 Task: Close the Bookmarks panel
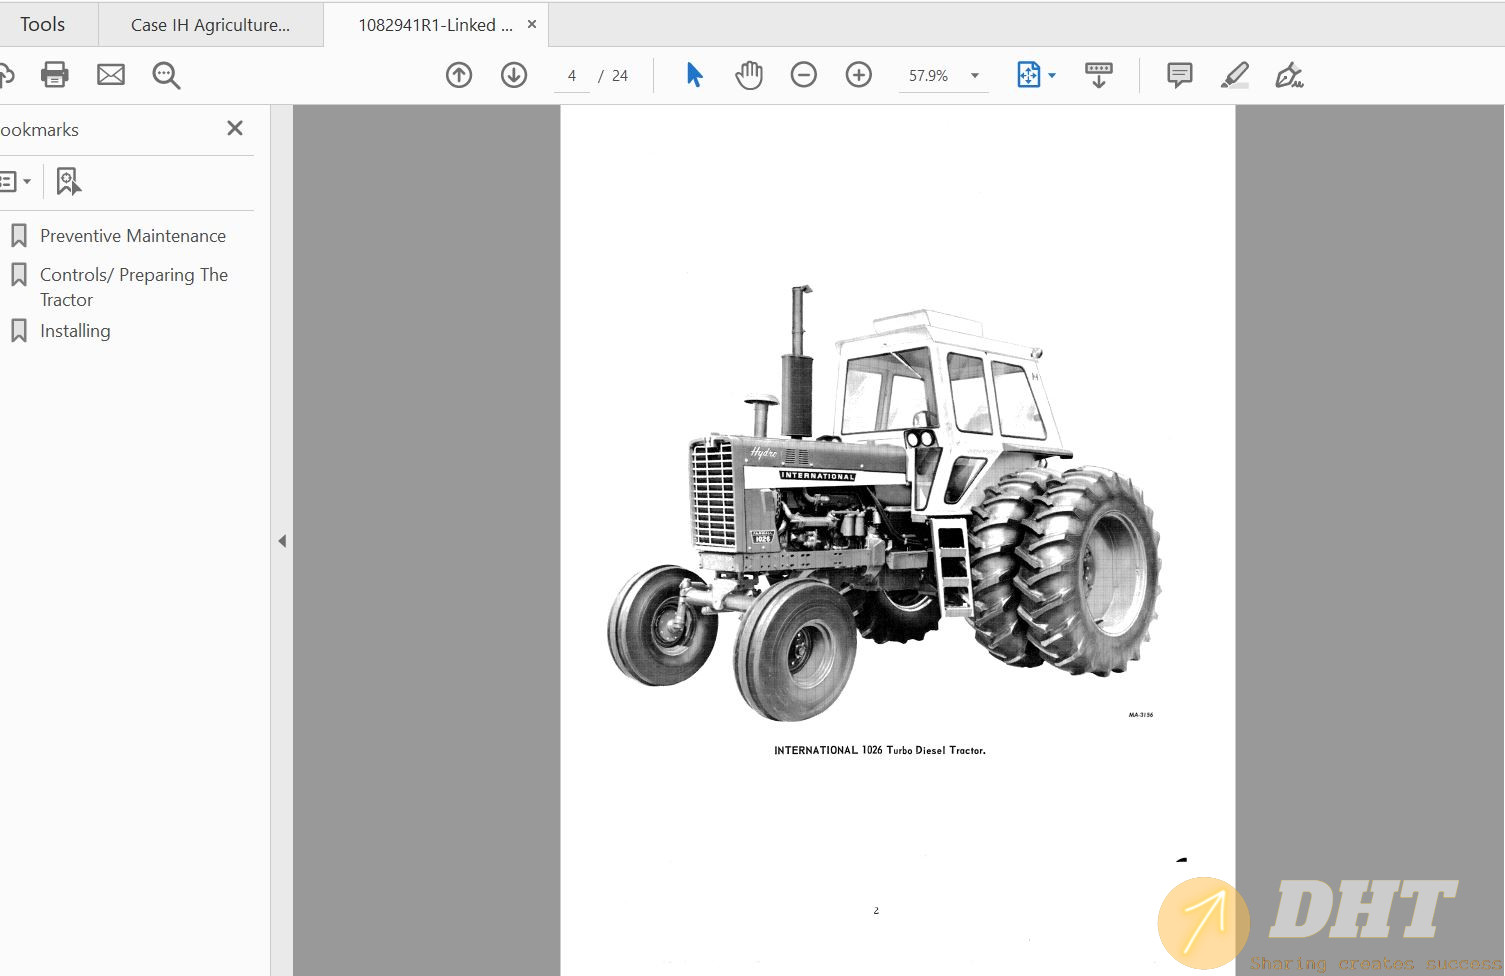tap(235, 128)
